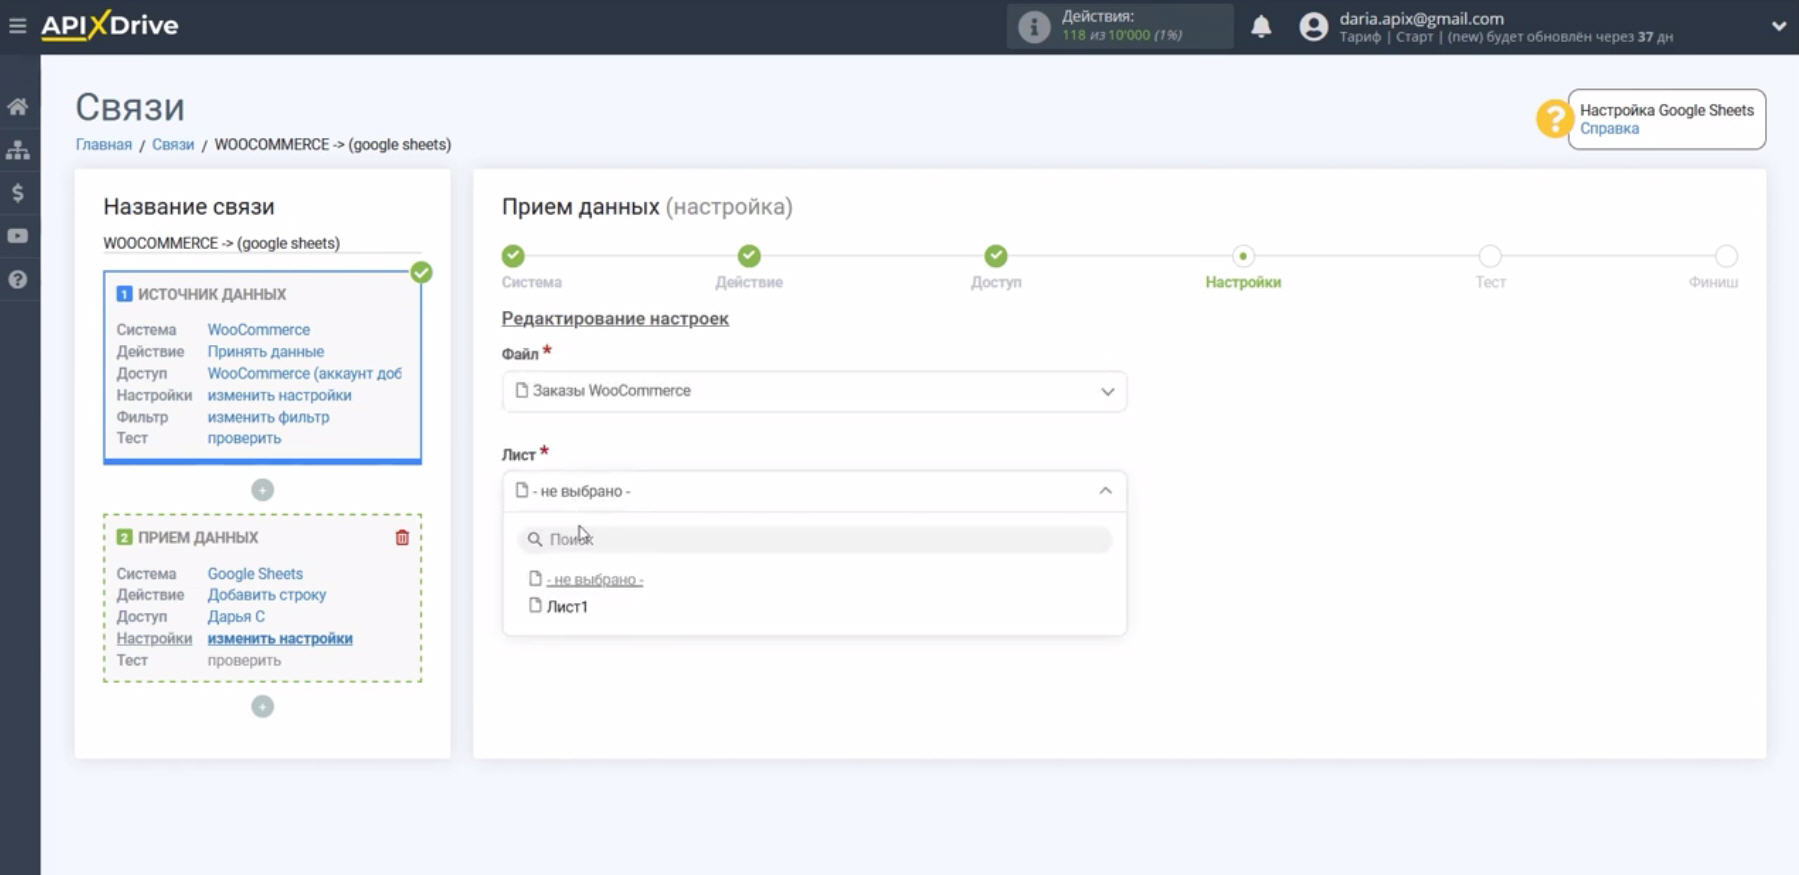The image size is (1799, 875).
Task: Go to Связи breadcrumb
Action: pos(173,145)
